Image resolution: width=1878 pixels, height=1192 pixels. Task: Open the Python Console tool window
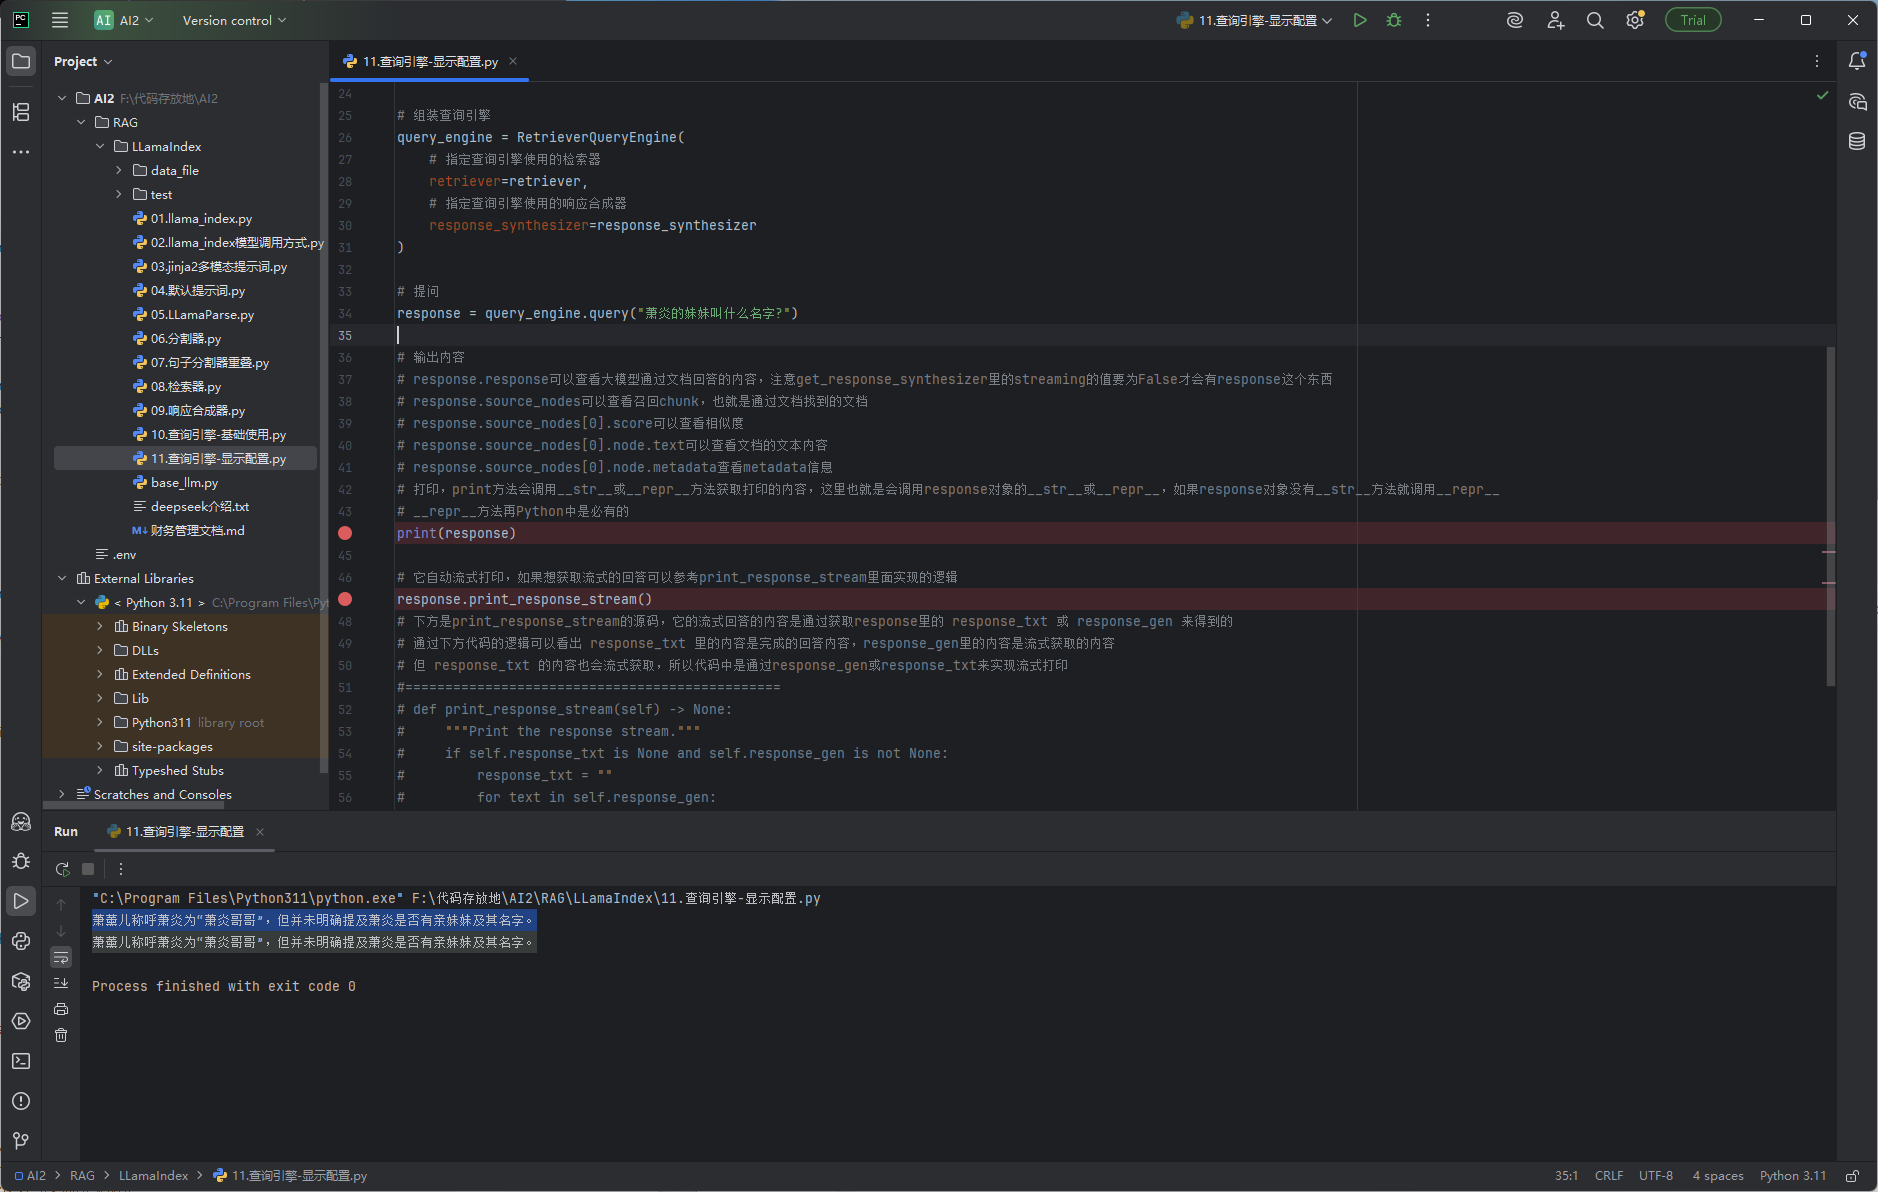21,941
